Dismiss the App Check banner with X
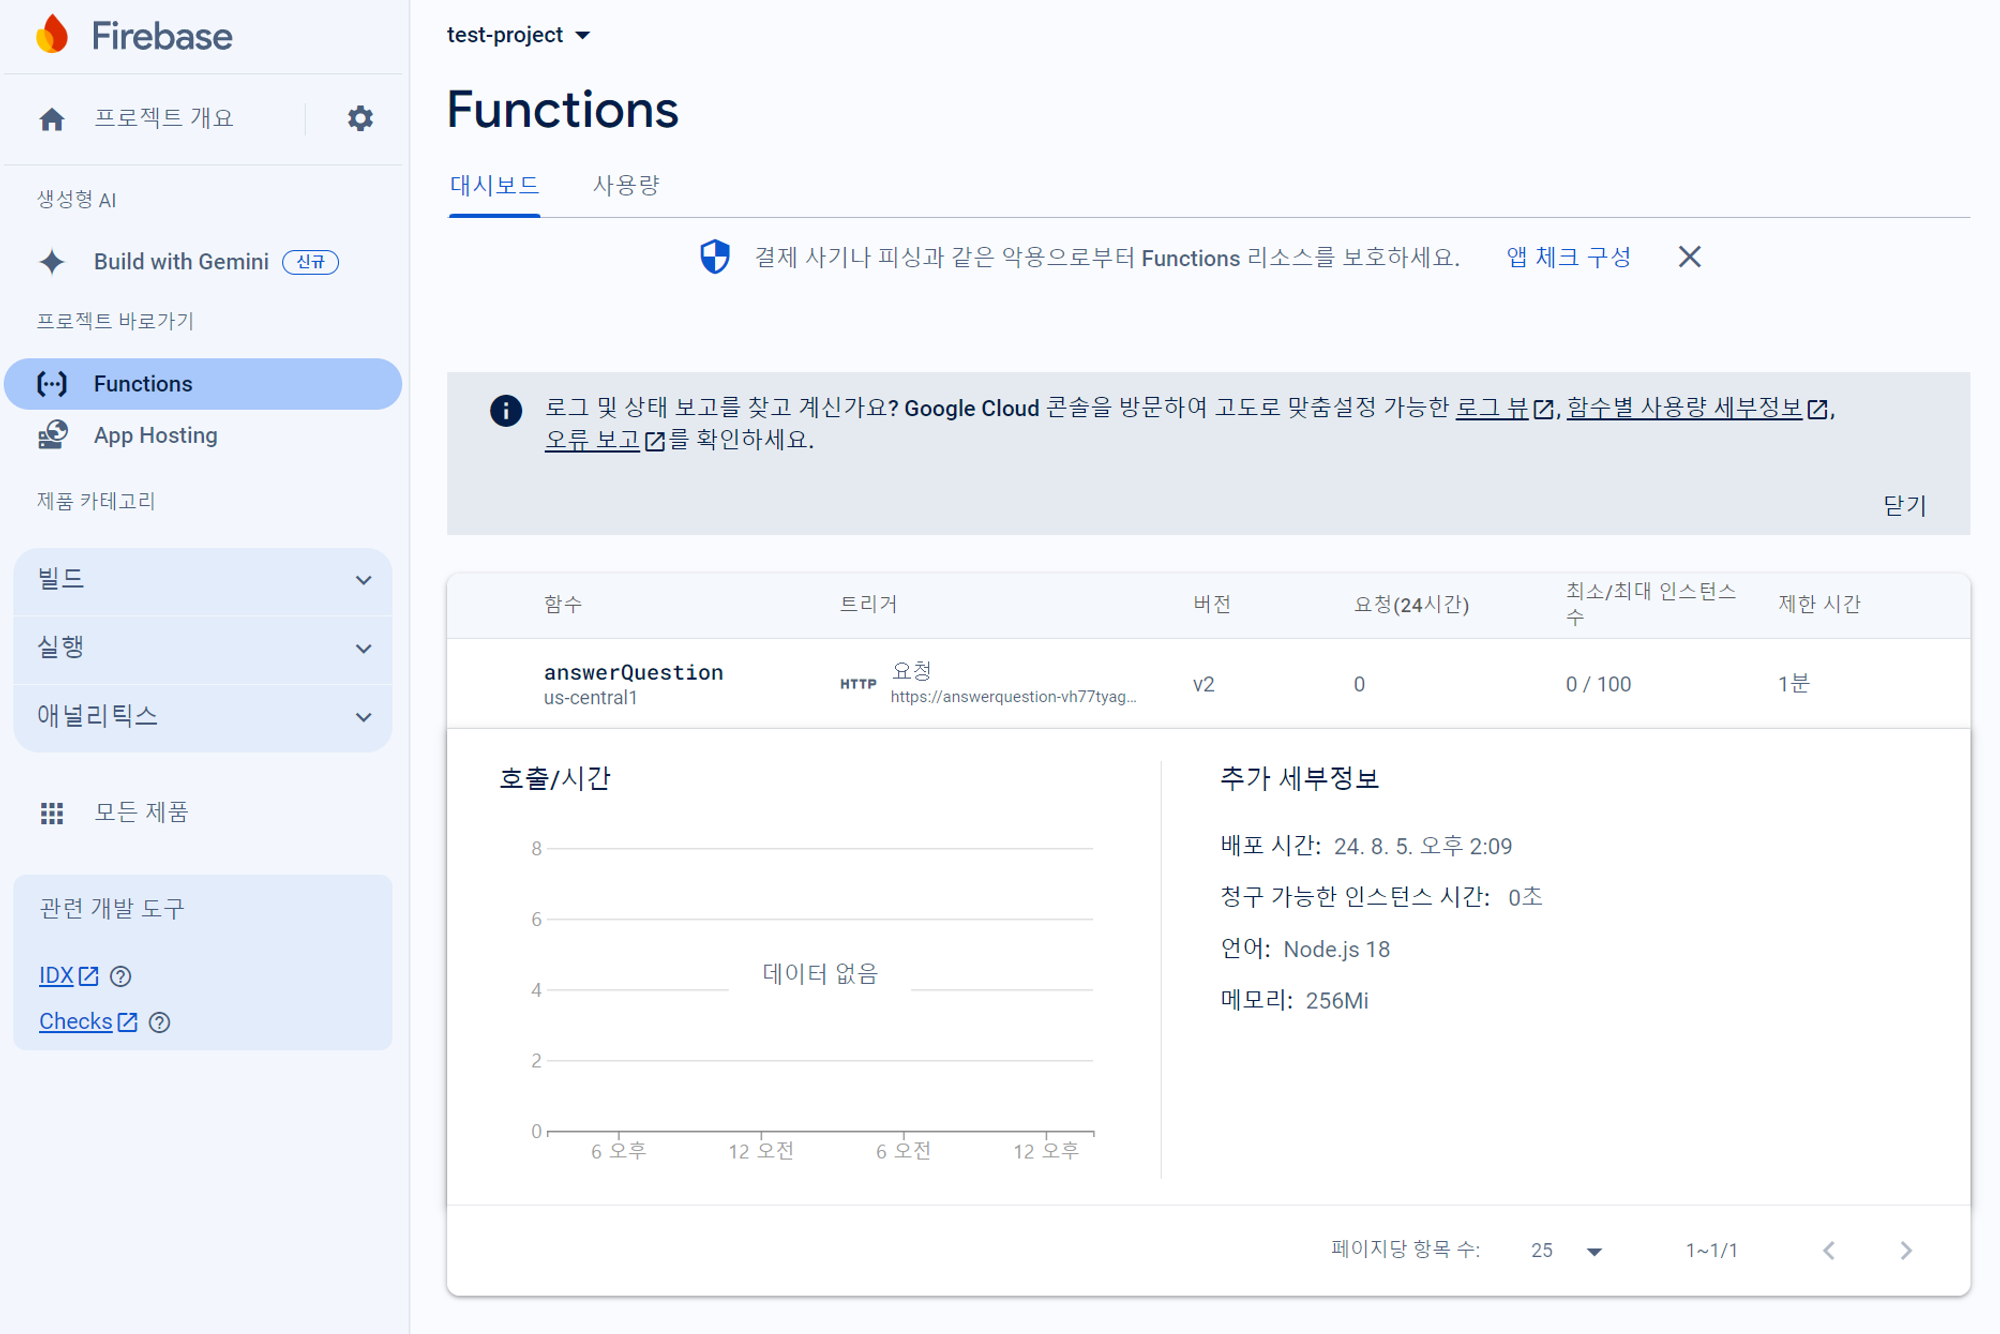This screenshot has height=1334, width=2000. tap(1689, 257)
